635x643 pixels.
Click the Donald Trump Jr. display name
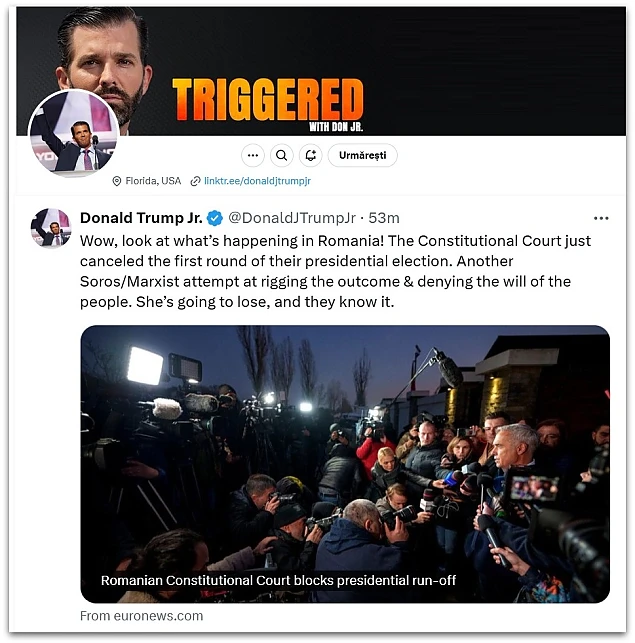[x=141, y=218]
